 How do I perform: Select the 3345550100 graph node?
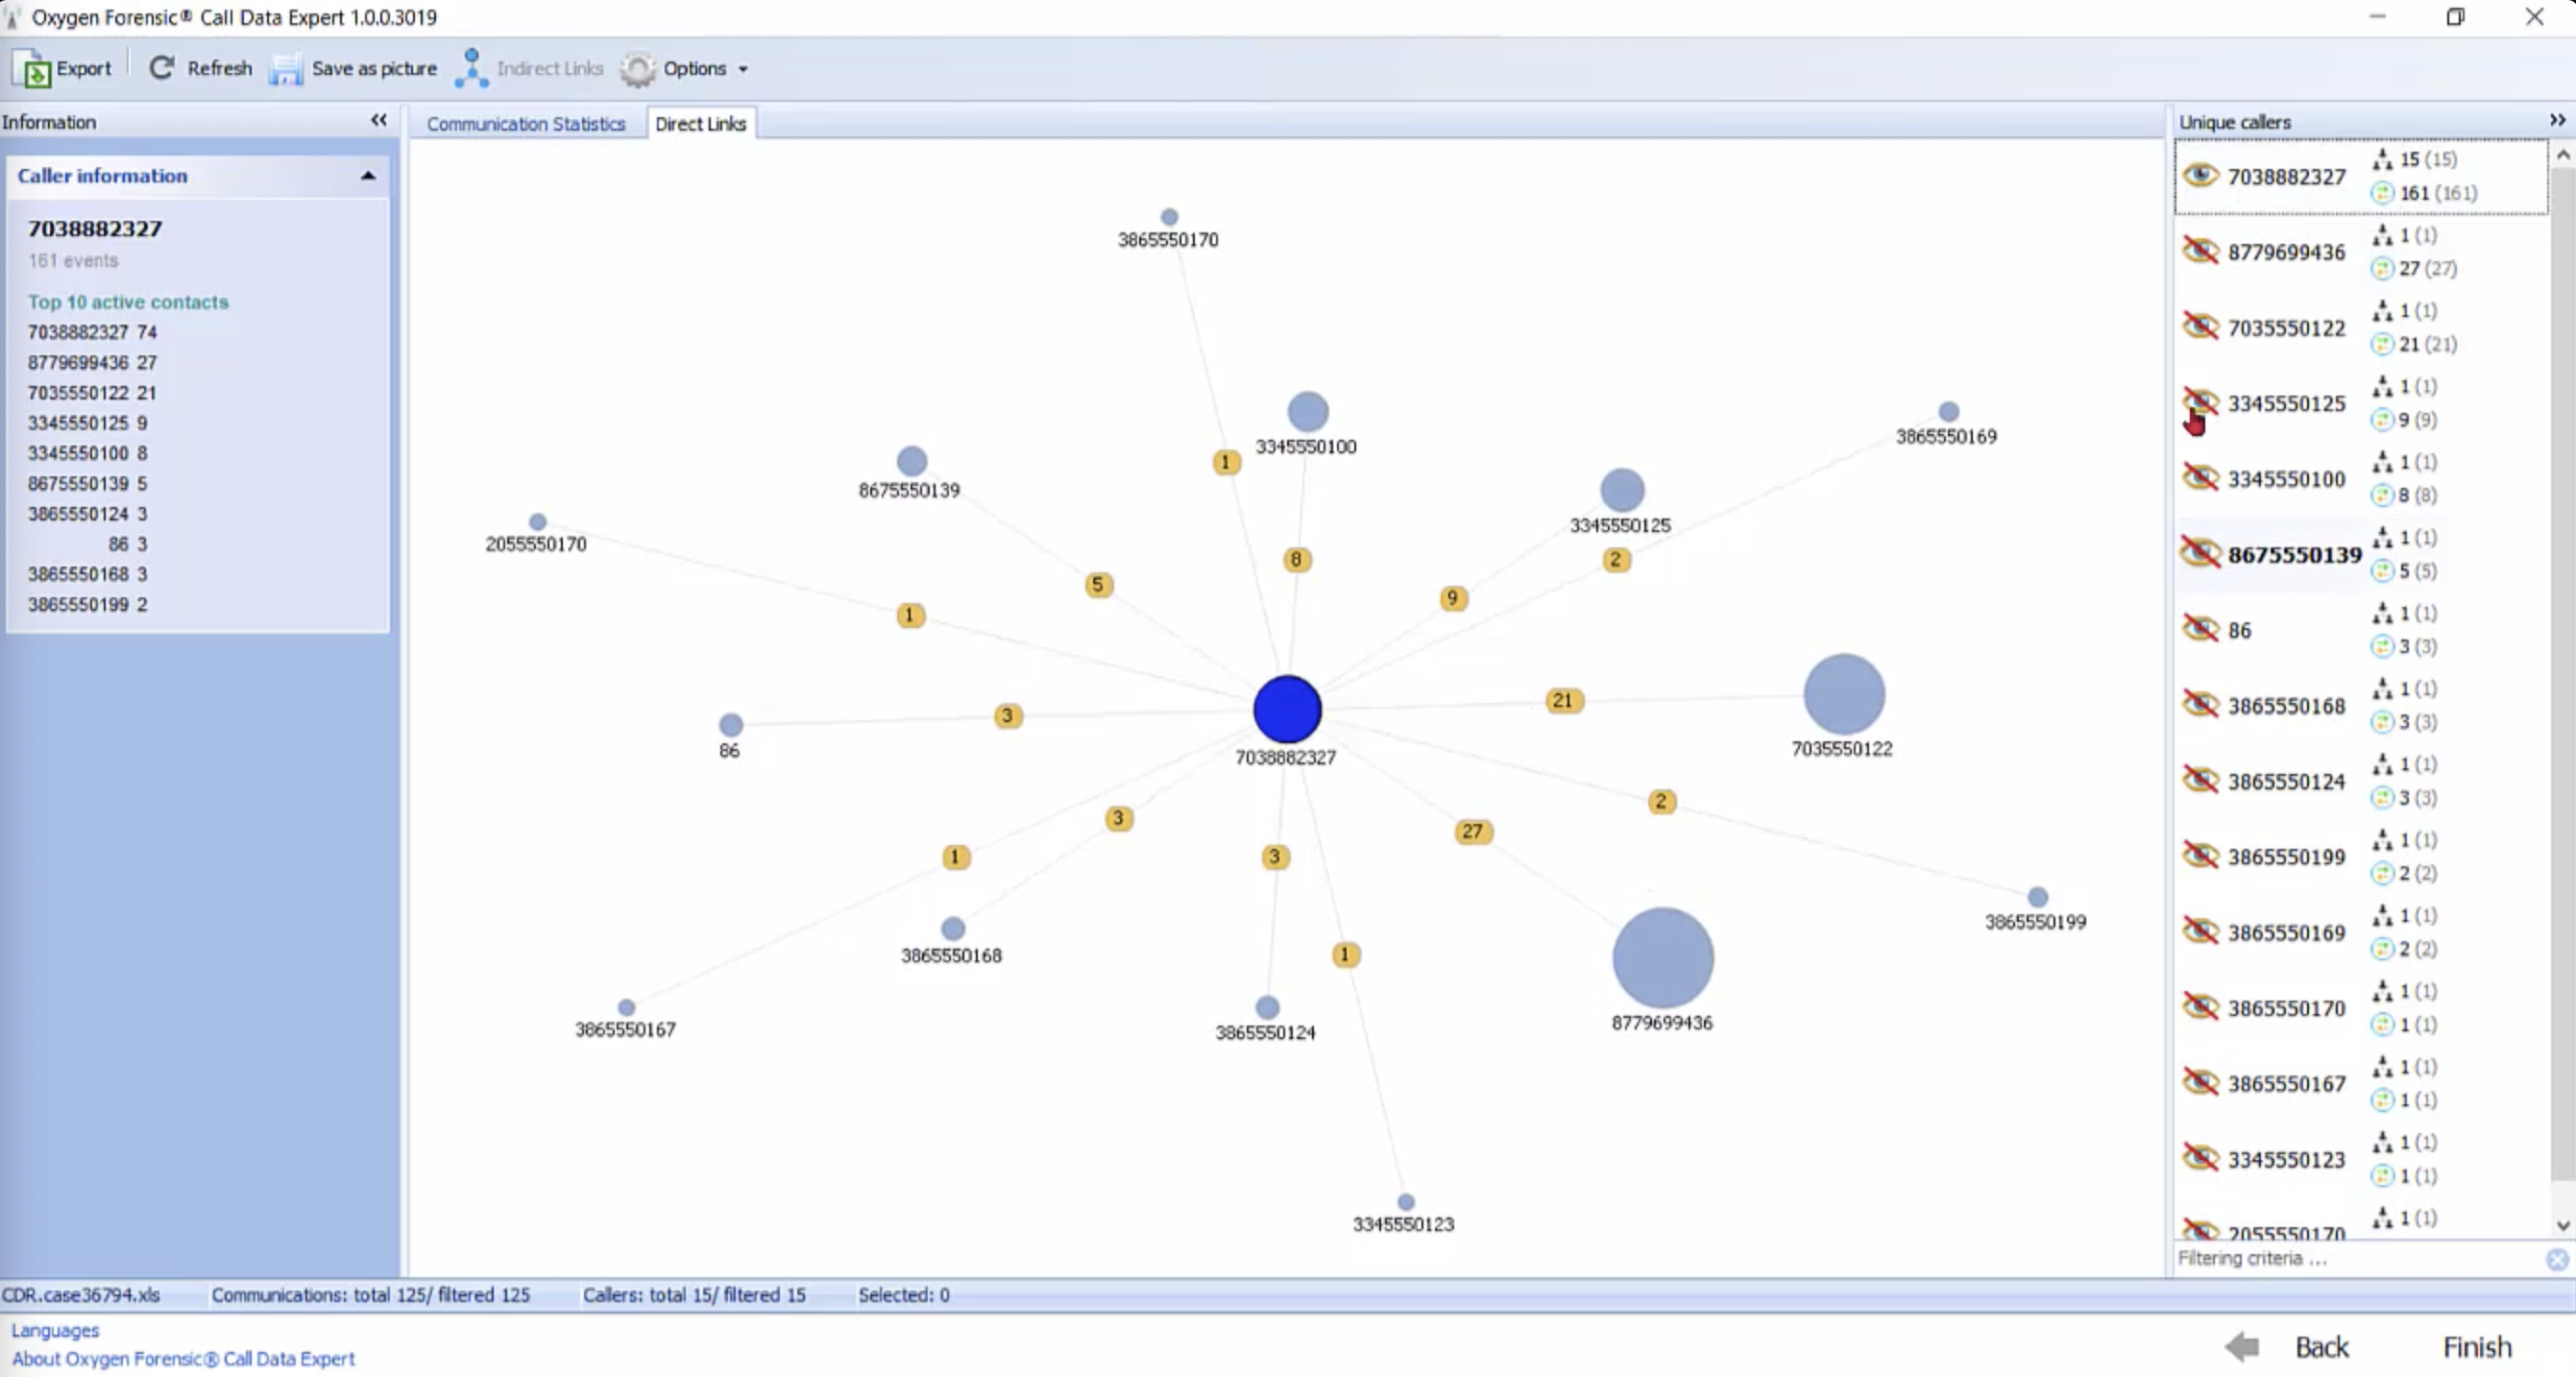[x=1307, y=411]
